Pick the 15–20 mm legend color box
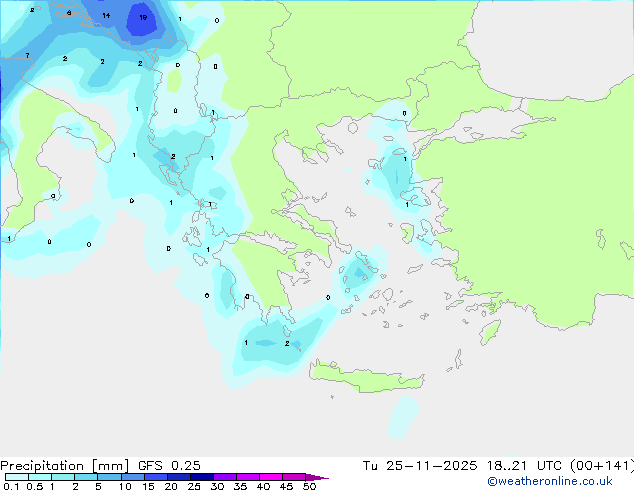The width and height of the screenshot is (634, 490). 156,477
